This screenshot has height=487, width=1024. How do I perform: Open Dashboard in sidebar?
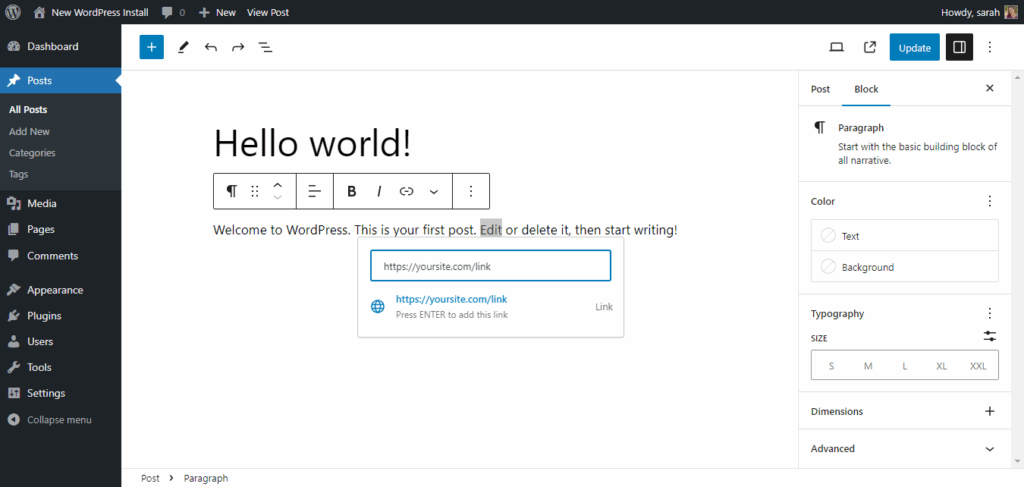point(60,46)
